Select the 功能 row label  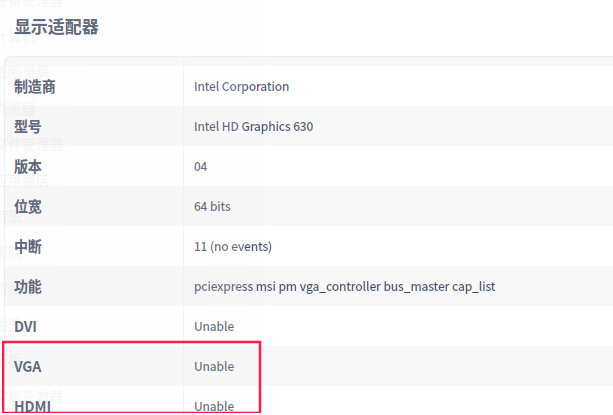[x=28, y=287]
